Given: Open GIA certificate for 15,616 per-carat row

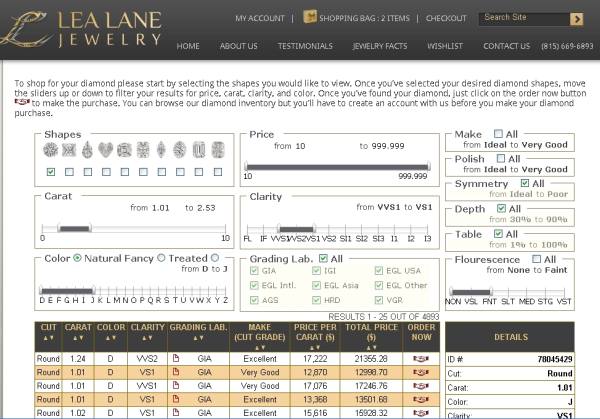Looking at the screenshot, I should pos(176,412).
